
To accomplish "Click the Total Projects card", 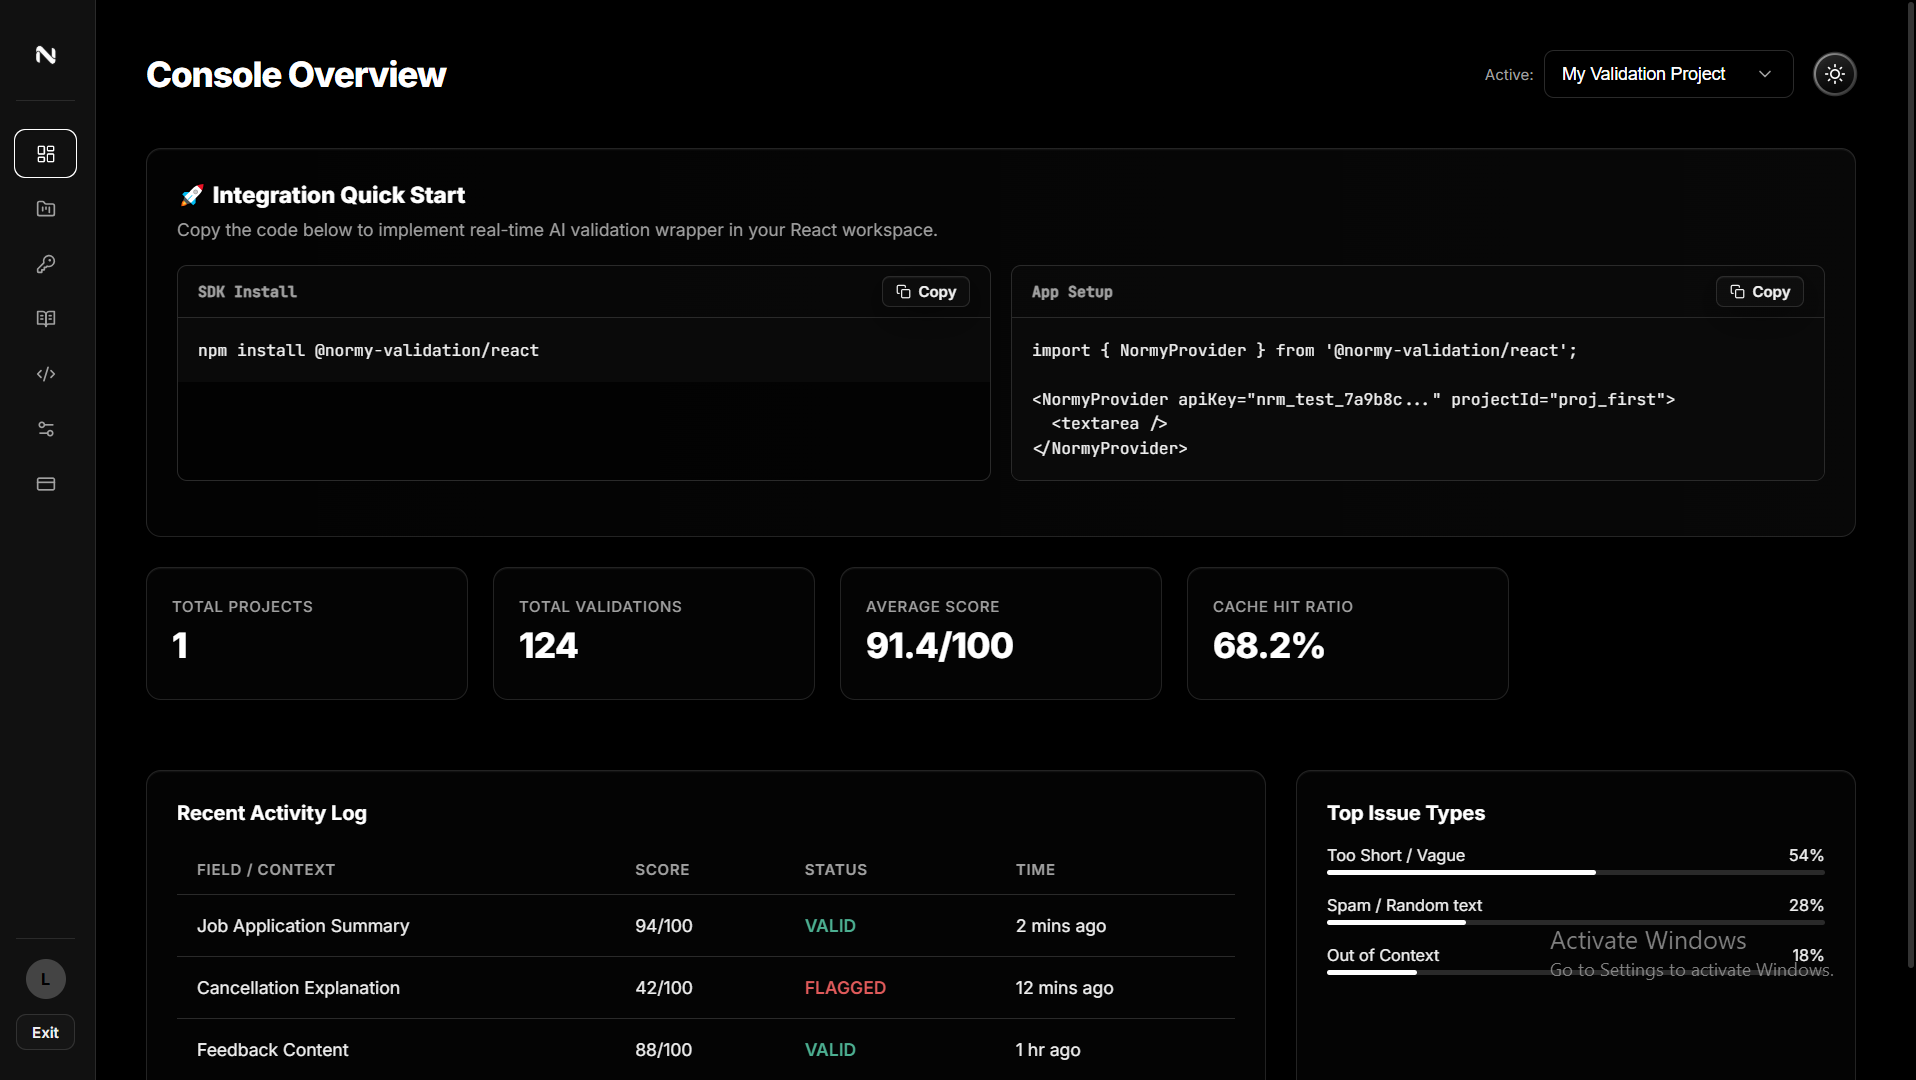I will (307, 634).
